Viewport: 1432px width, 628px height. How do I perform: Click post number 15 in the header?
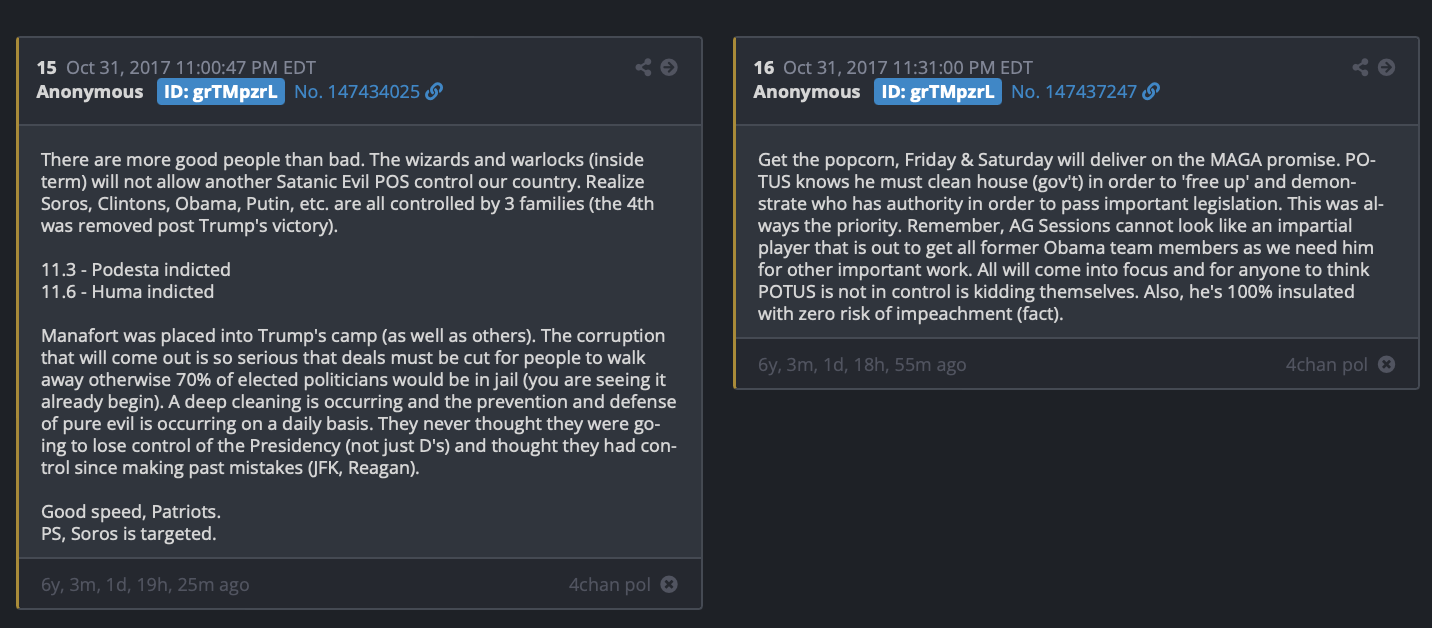coord(47,68)
